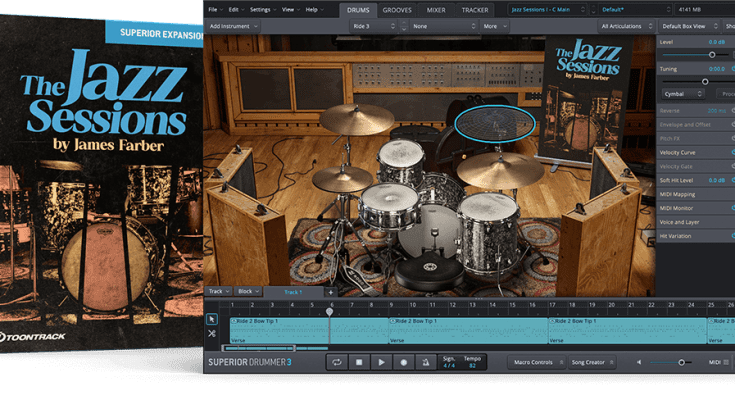
Task: Open the Settings menu
Action: [262, 9]
